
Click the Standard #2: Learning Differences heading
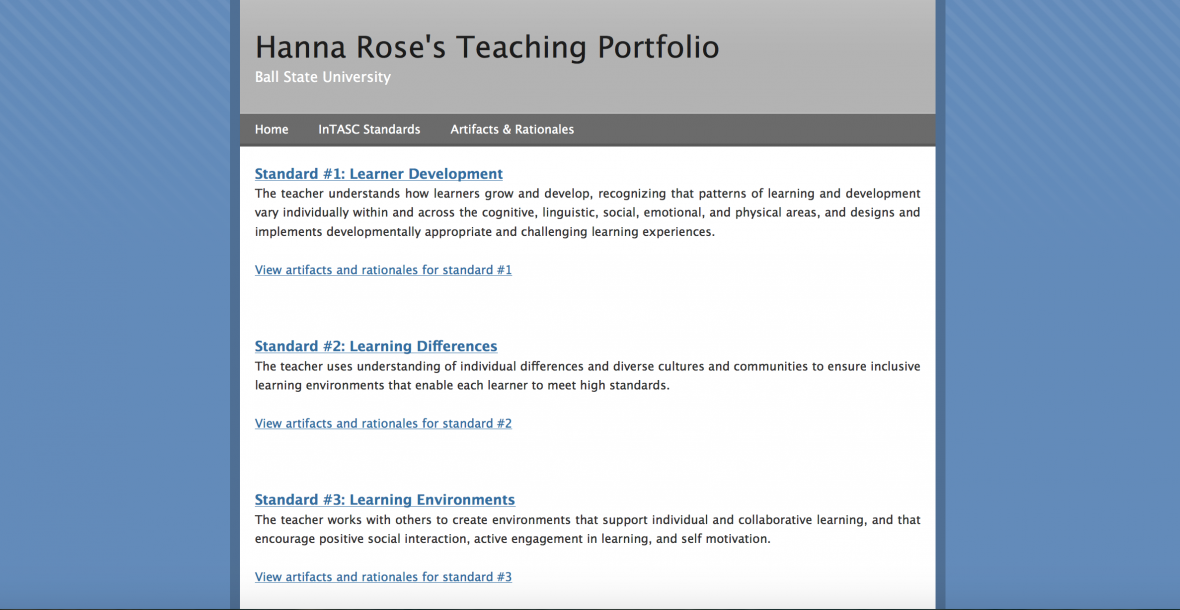[376, 346]
